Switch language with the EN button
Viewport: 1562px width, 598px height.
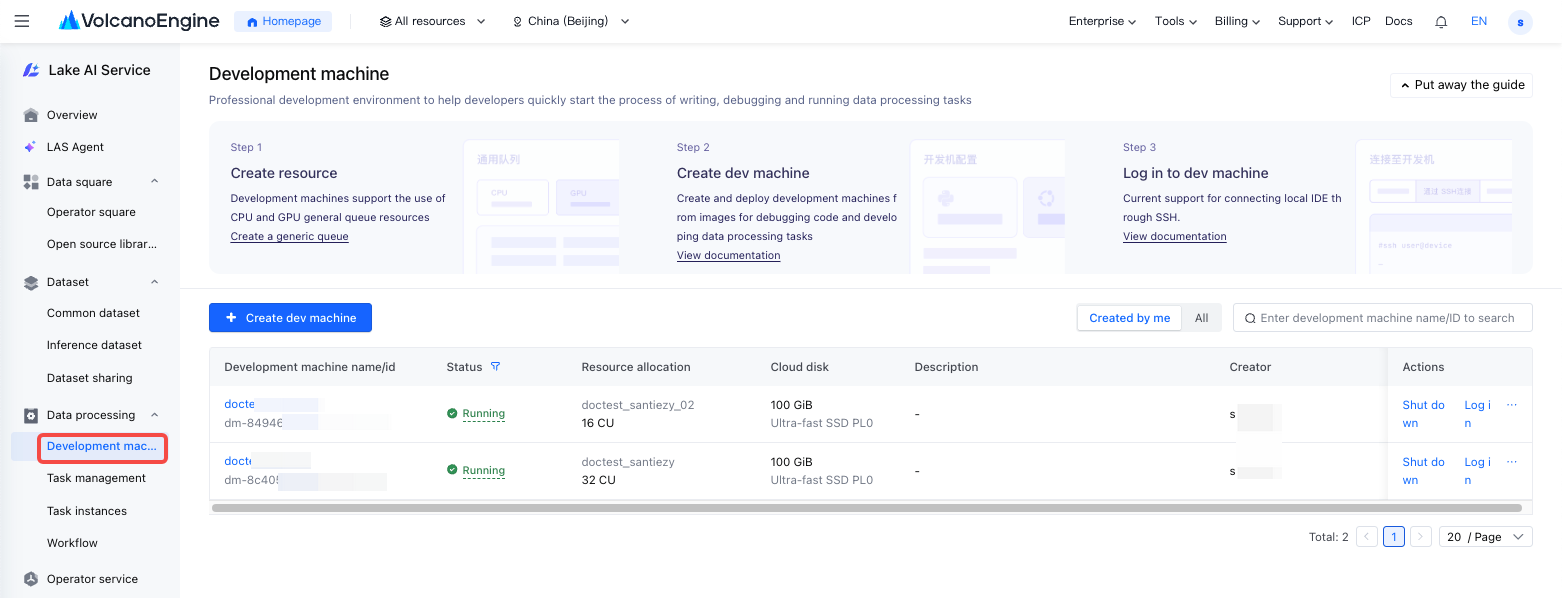(1479, 21)
